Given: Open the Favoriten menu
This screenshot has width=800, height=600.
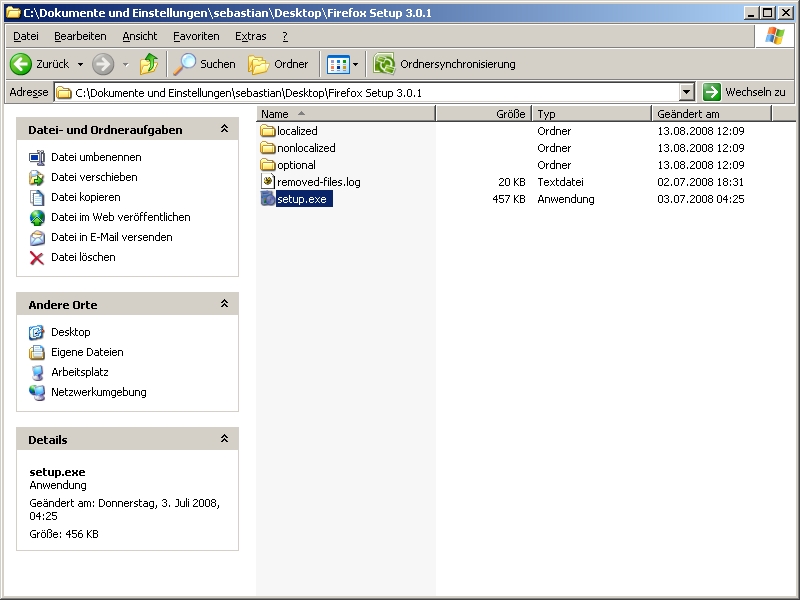Looking at the screenshot, I should point(196,36).
